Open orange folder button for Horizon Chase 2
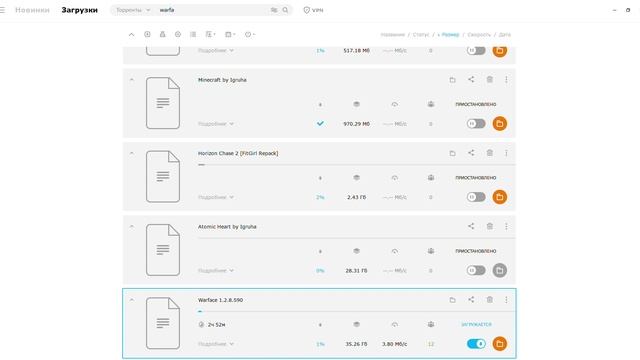 pyautogui.click(x=500, y=197)
